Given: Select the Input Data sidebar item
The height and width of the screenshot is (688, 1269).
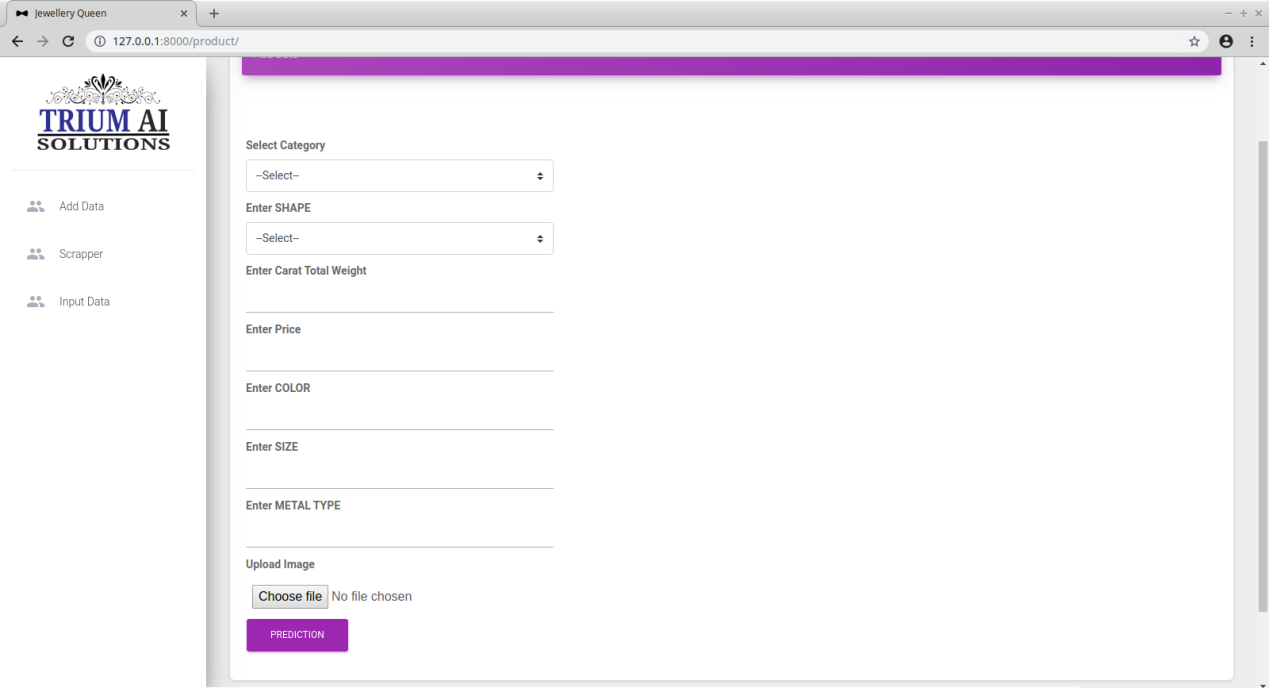Looking at the screenshot, I should click(84, 302).
